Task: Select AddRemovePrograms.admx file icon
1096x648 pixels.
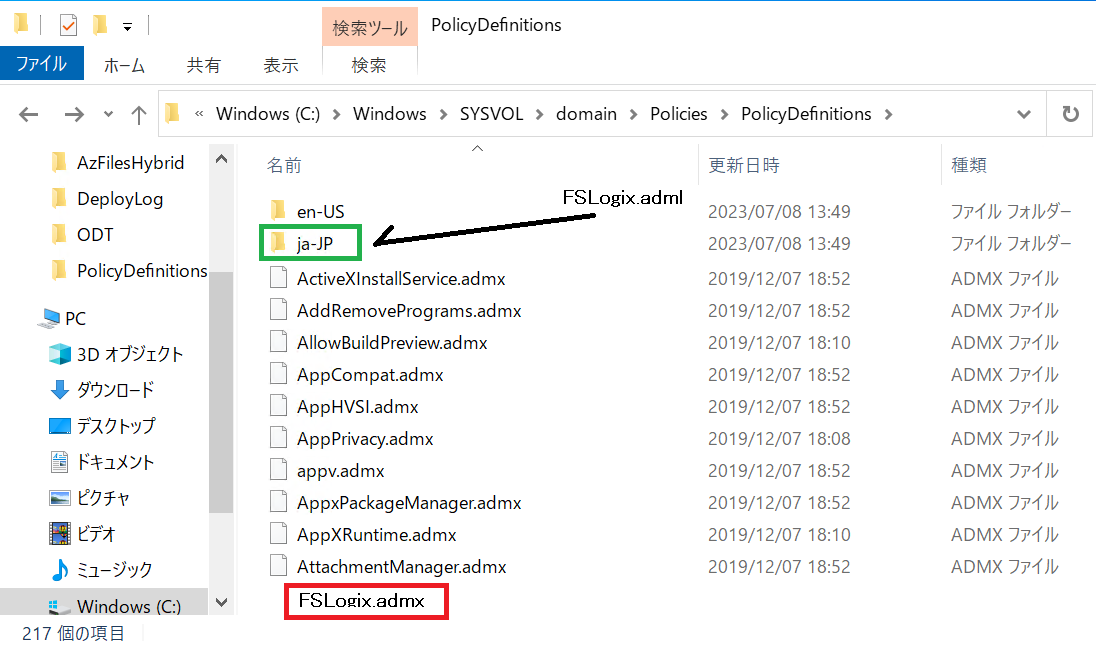Action: 278,310
